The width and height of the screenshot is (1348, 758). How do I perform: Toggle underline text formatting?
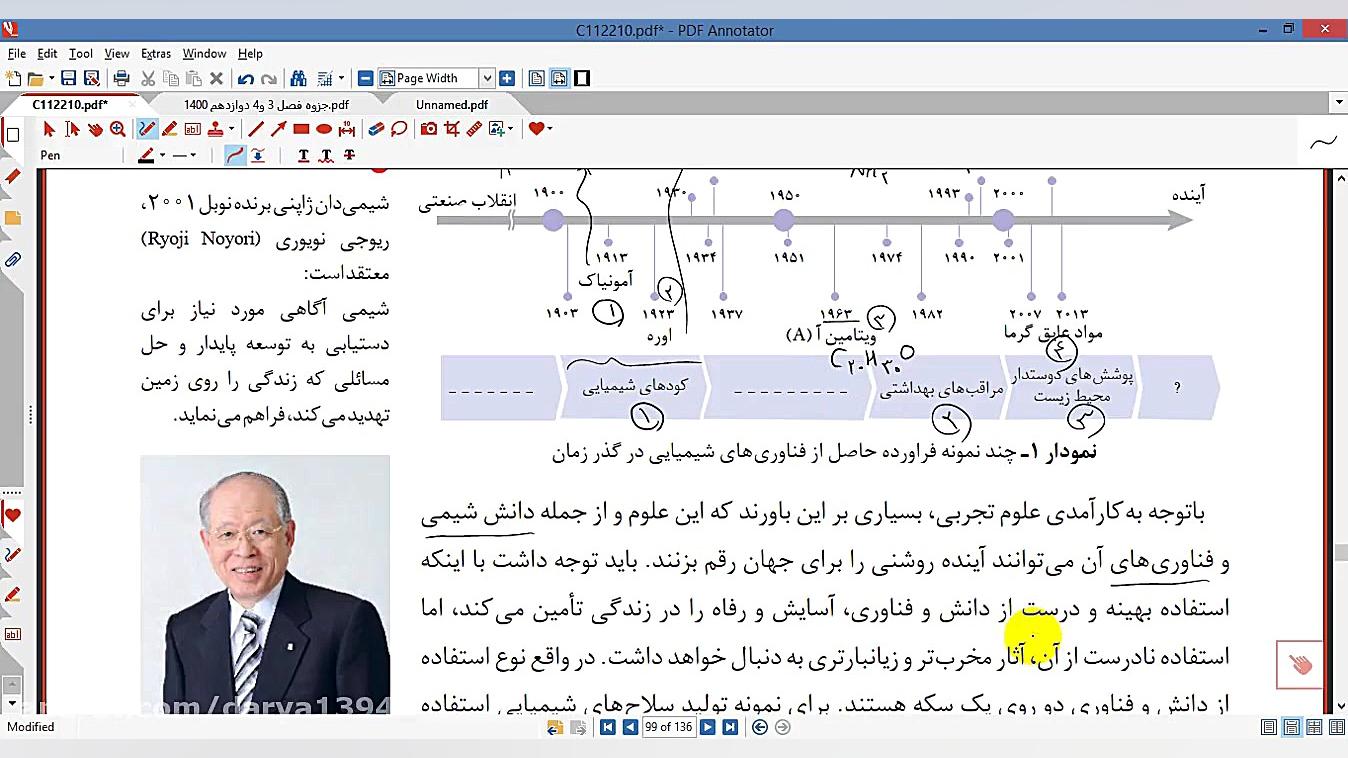300,155
